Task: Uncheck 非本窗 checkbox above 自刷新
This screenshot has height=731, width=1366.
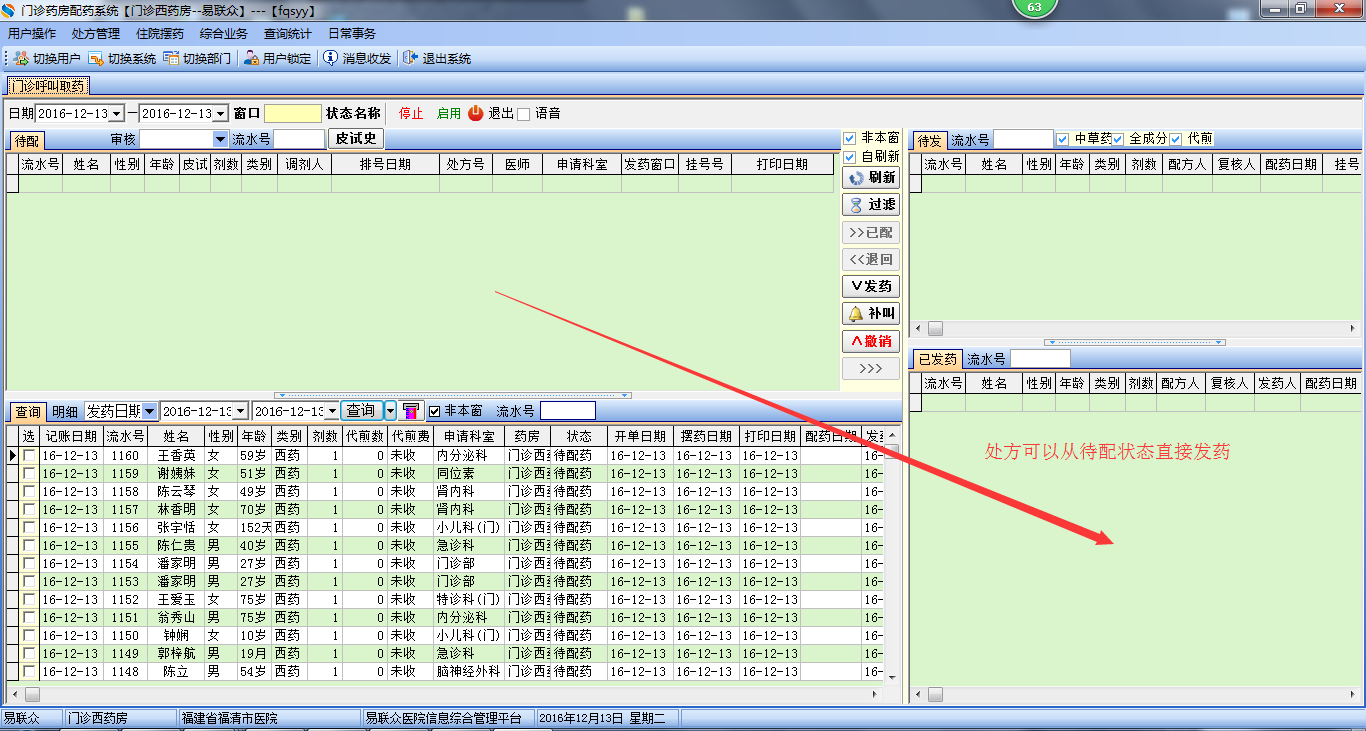Action: pyautogui.click(x=850, y=138)
